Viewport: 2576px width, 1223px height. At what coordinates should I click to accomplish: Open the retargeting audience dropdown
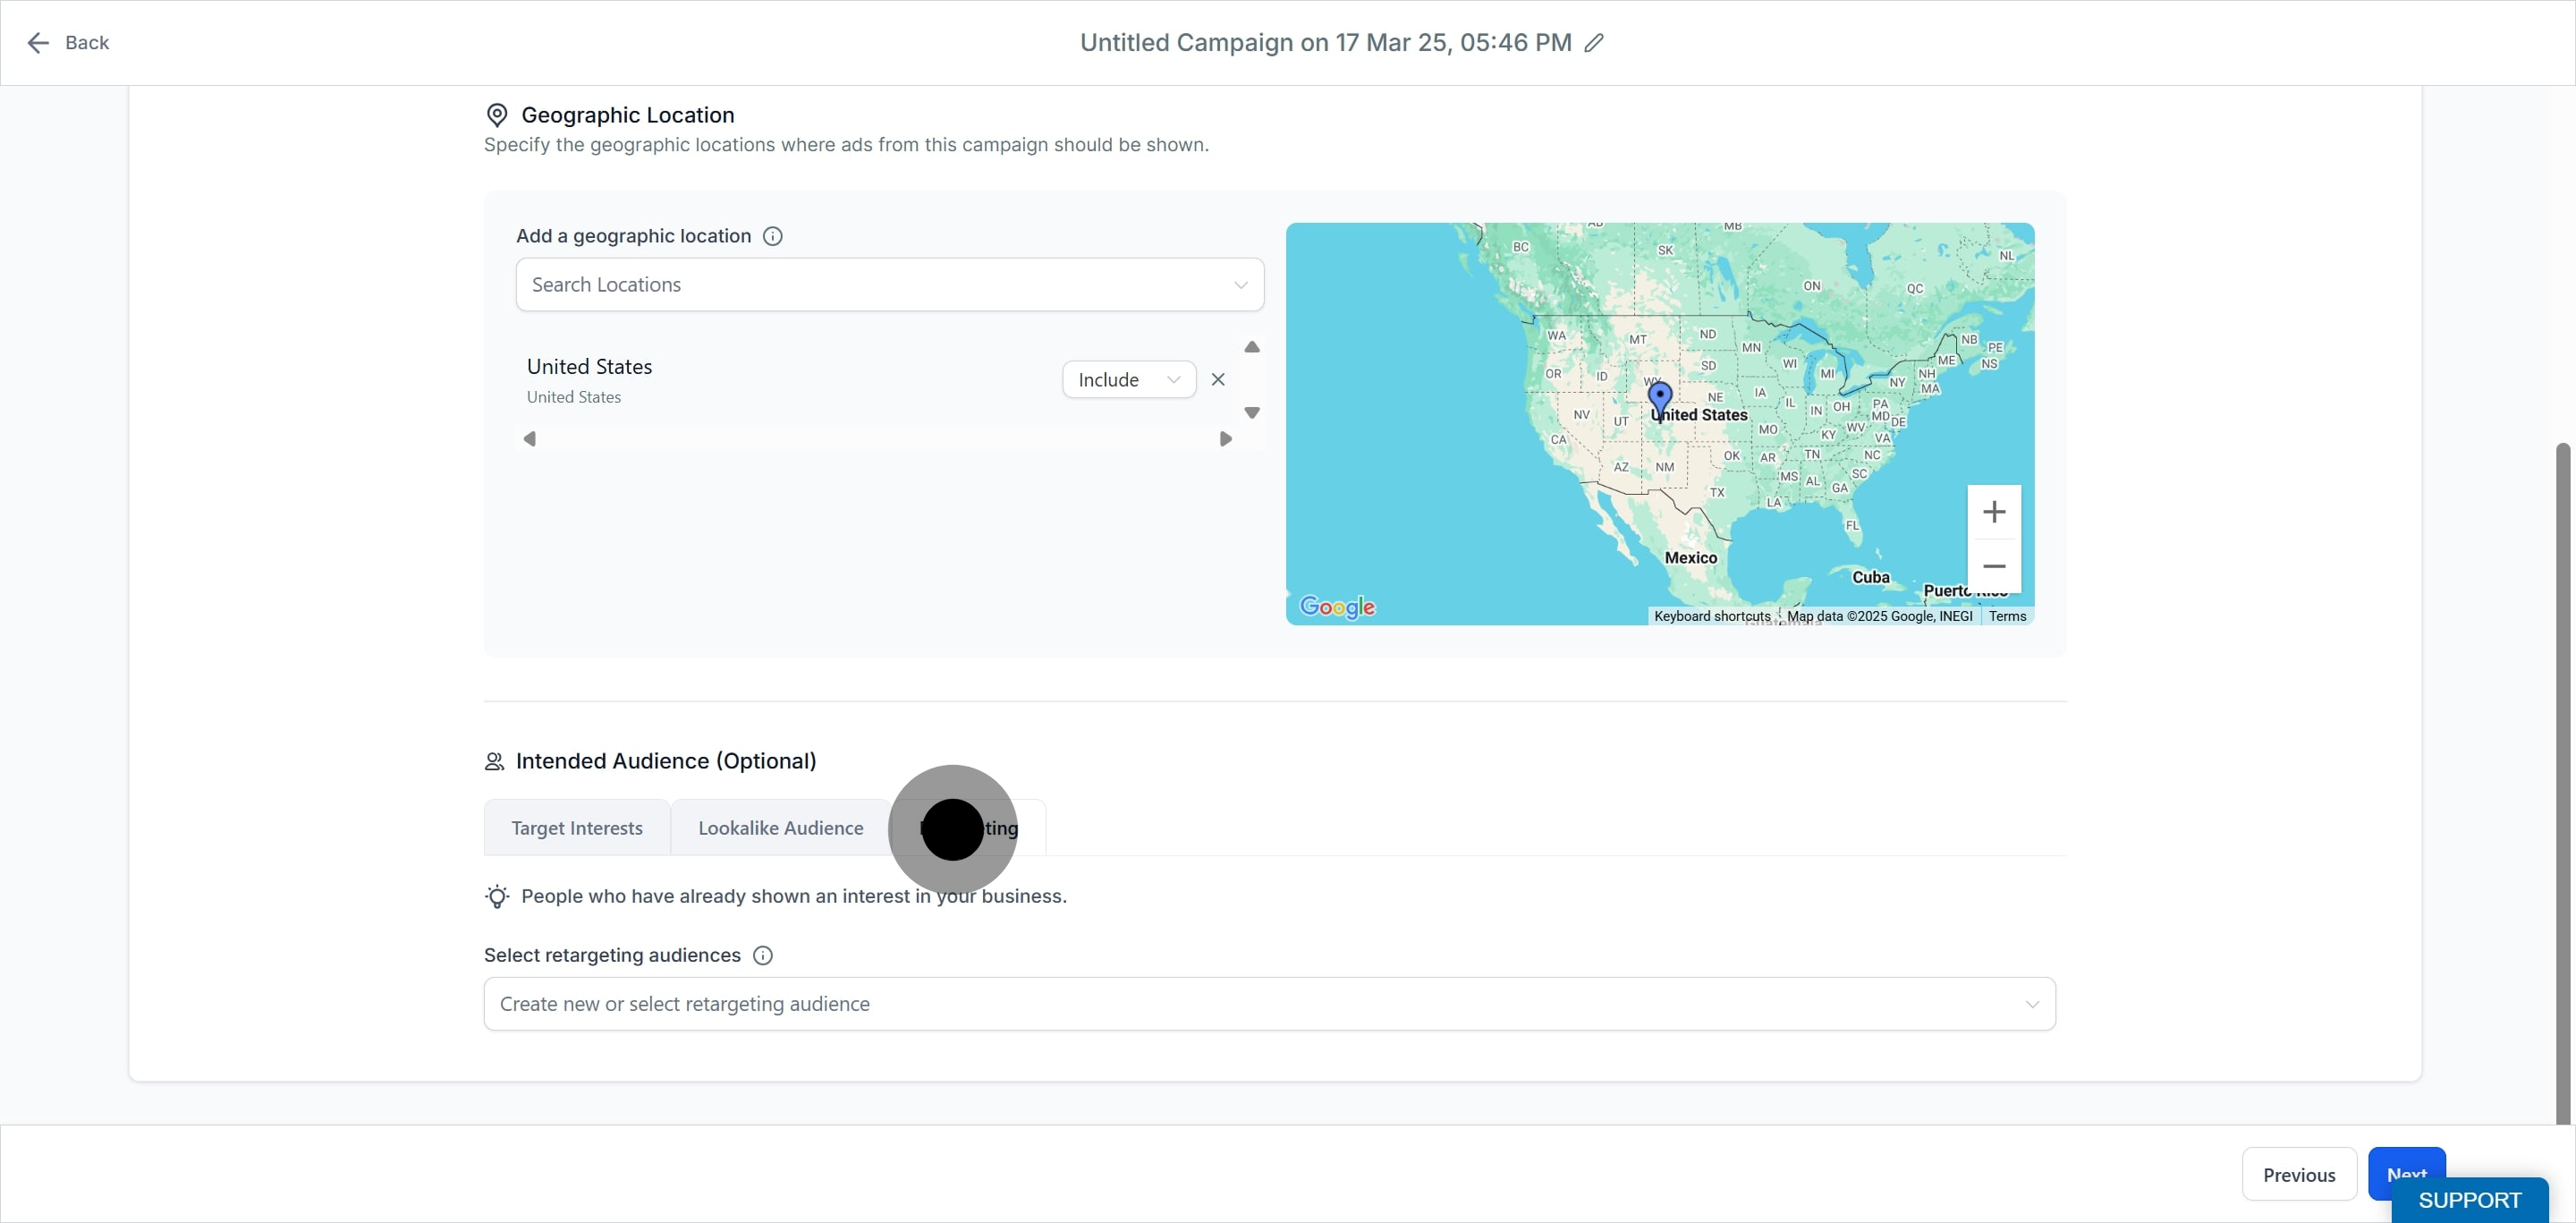click(1268, 1004)
